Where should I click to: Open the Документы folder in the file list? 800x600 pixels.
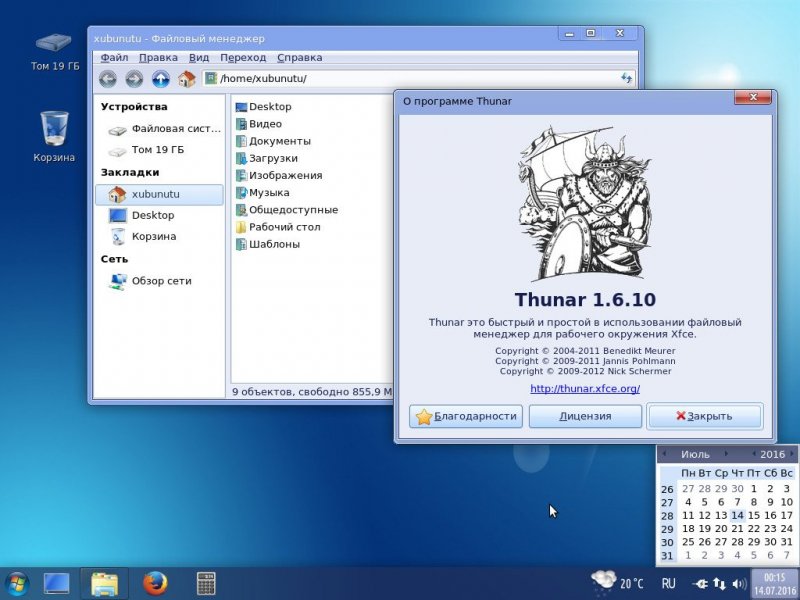273,141
